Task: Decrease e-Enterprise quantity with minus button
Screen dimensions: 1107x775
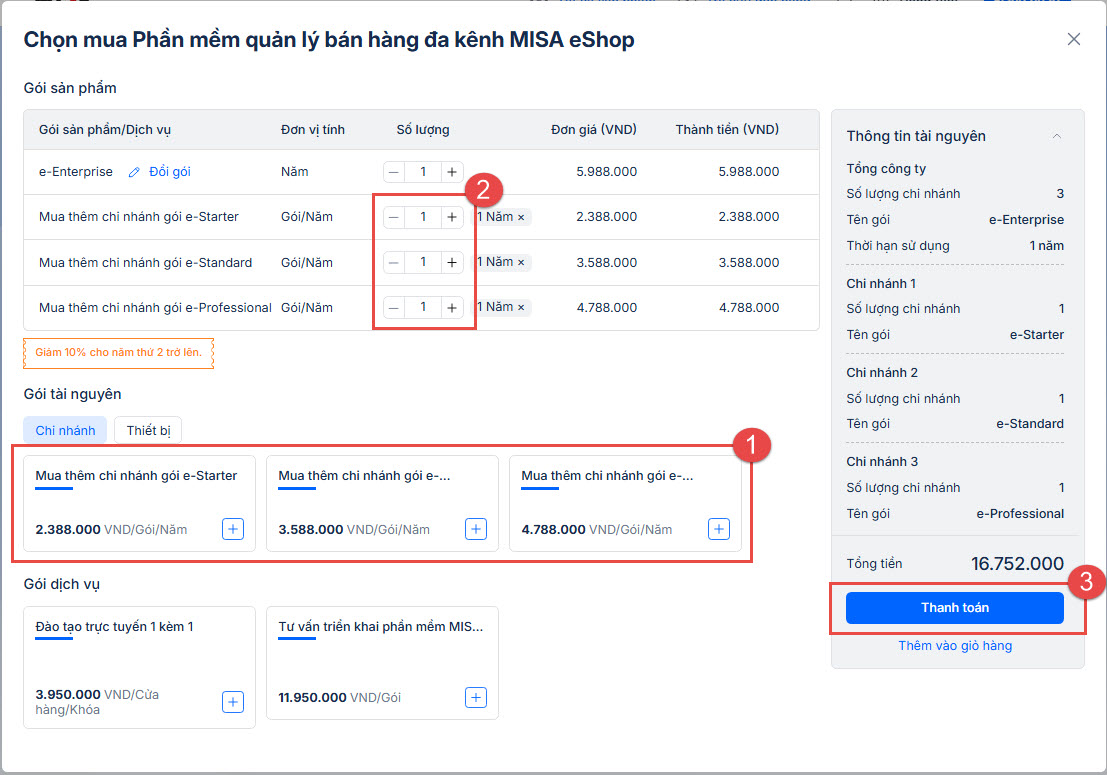Action: click(x=394, y=172)
